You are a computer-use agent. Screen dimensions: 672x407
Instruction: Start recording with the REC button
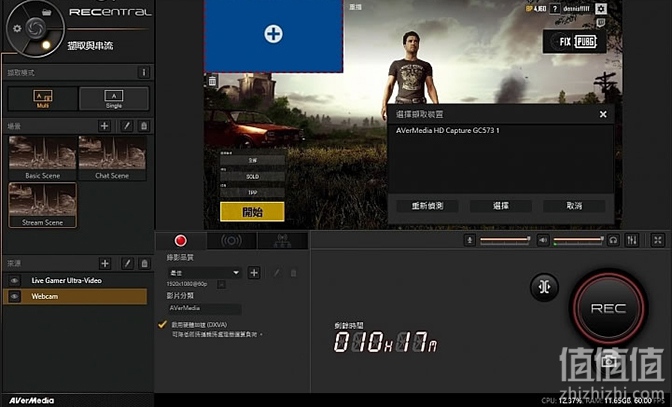click(609, 308)
